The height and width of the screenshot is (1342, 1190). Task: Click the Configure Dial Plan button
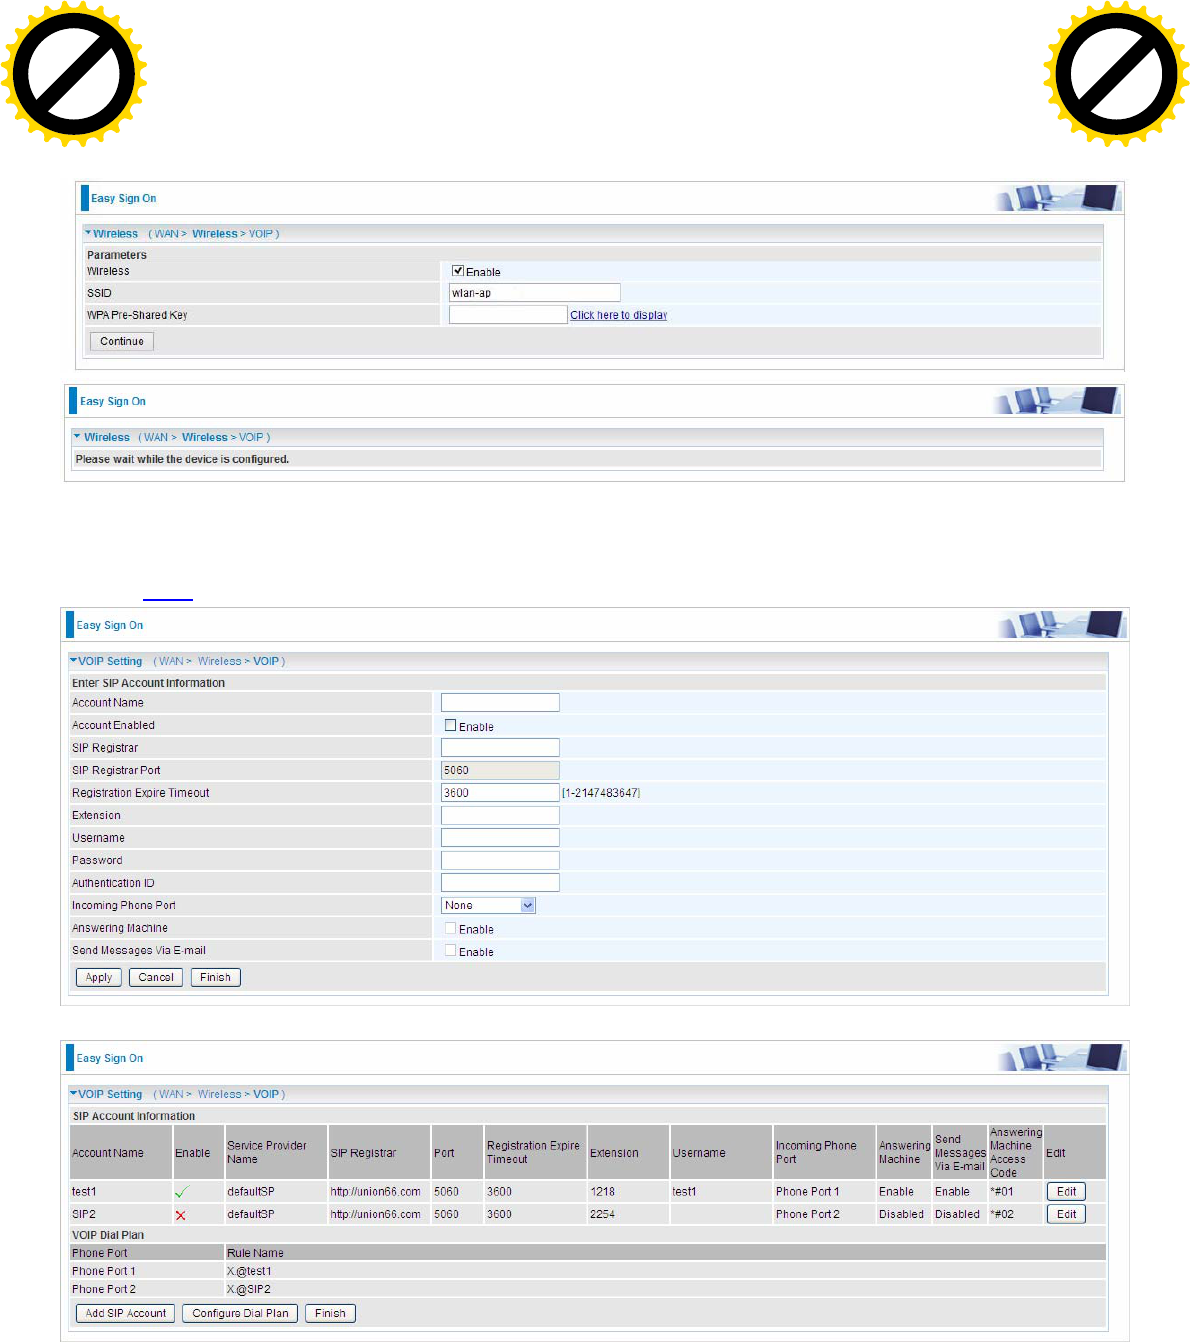(x=240, y=1313)
